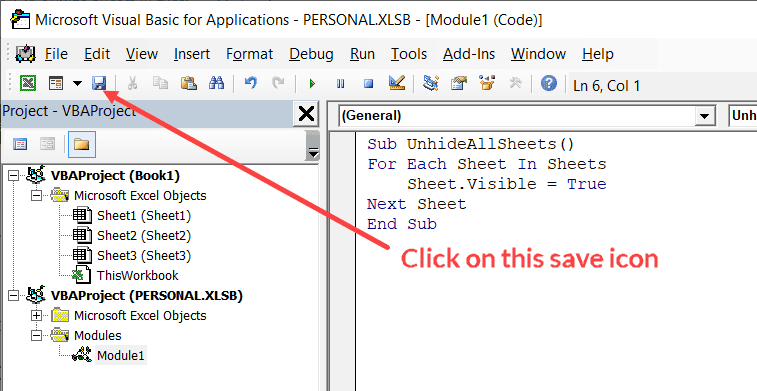This screenshot has width=757, height=391.
Task: Open the procedure dropdown showing Unh
Action: click(742, 116)
